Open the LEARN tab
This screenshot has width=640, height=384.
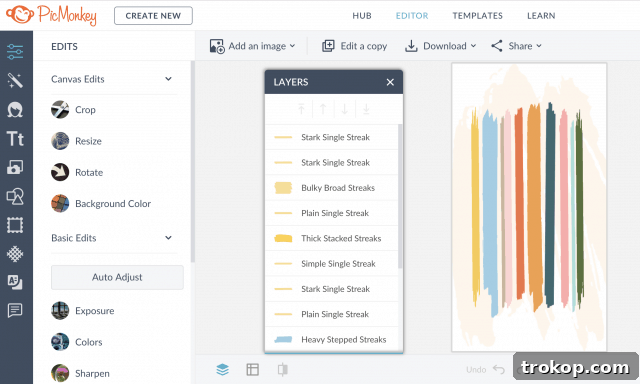(x=541, y=16)
